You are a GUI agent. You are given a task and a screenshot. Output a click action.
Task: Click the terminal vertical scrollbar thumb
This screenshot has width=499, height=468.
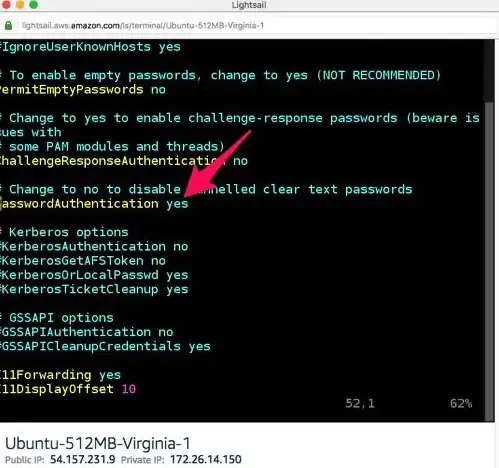point(489,261)
